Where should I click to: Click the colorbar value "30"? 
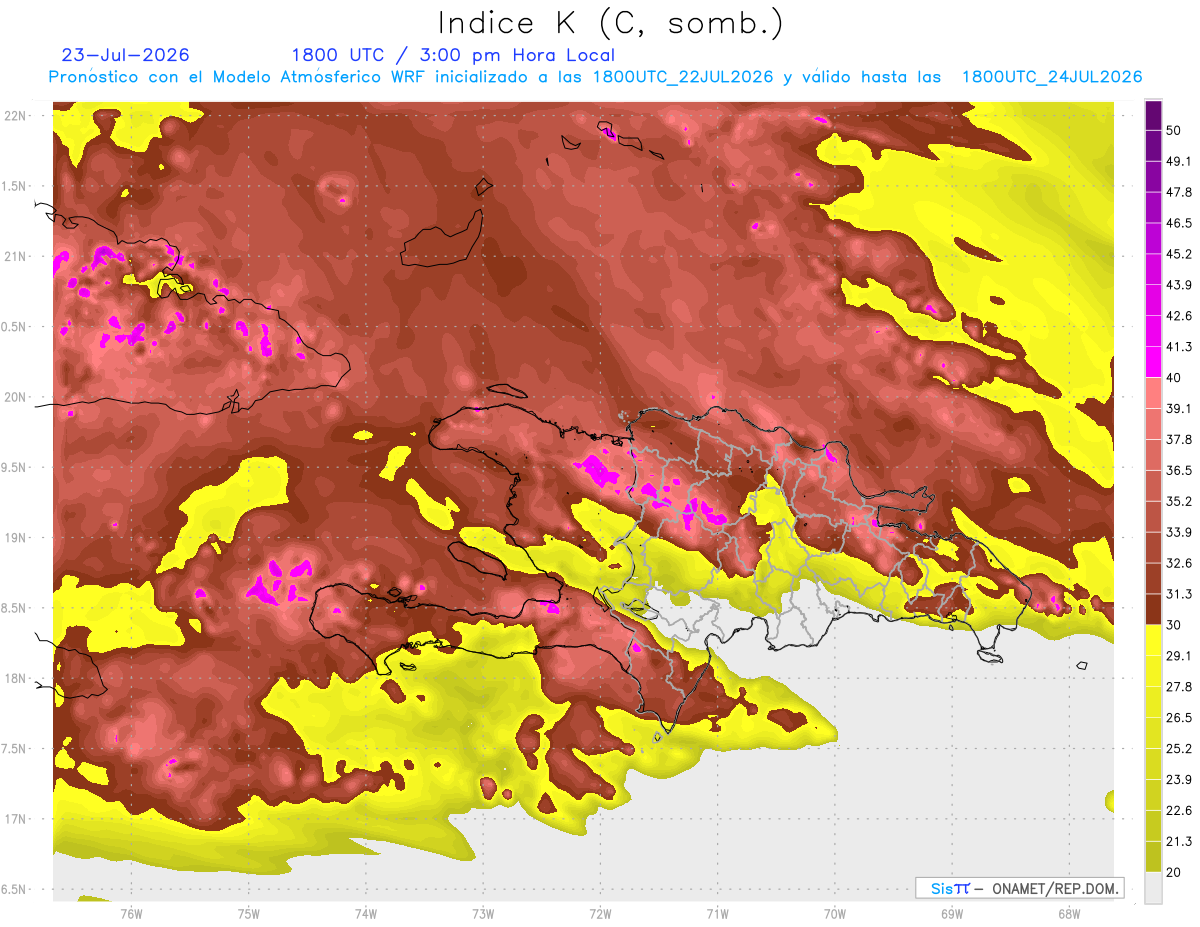pos(1175,625)
